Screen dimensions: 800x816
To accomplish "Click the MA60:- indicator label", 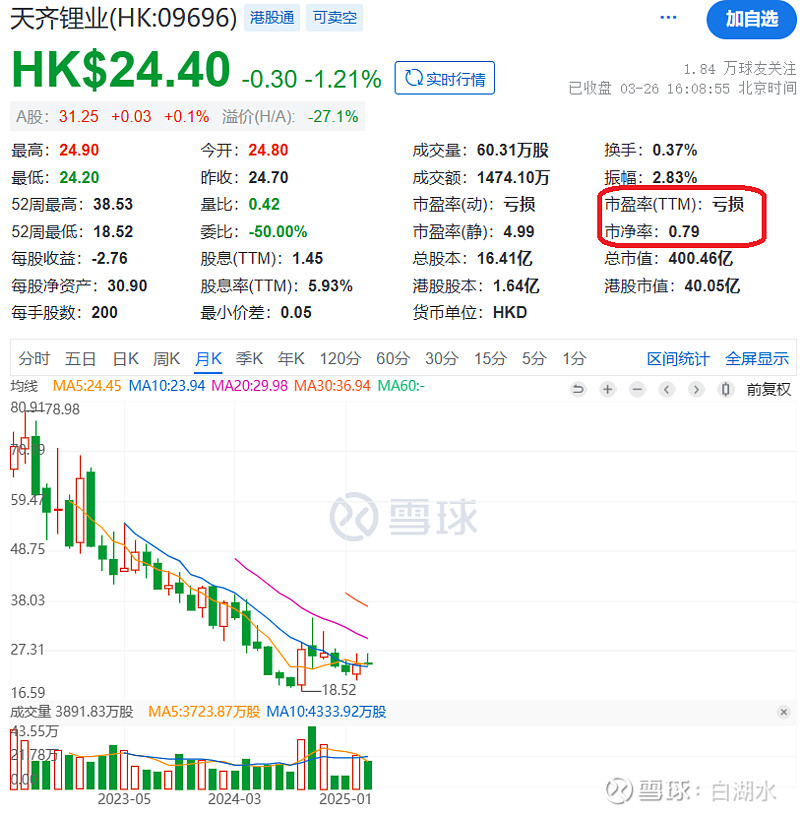I will point(401,386).
